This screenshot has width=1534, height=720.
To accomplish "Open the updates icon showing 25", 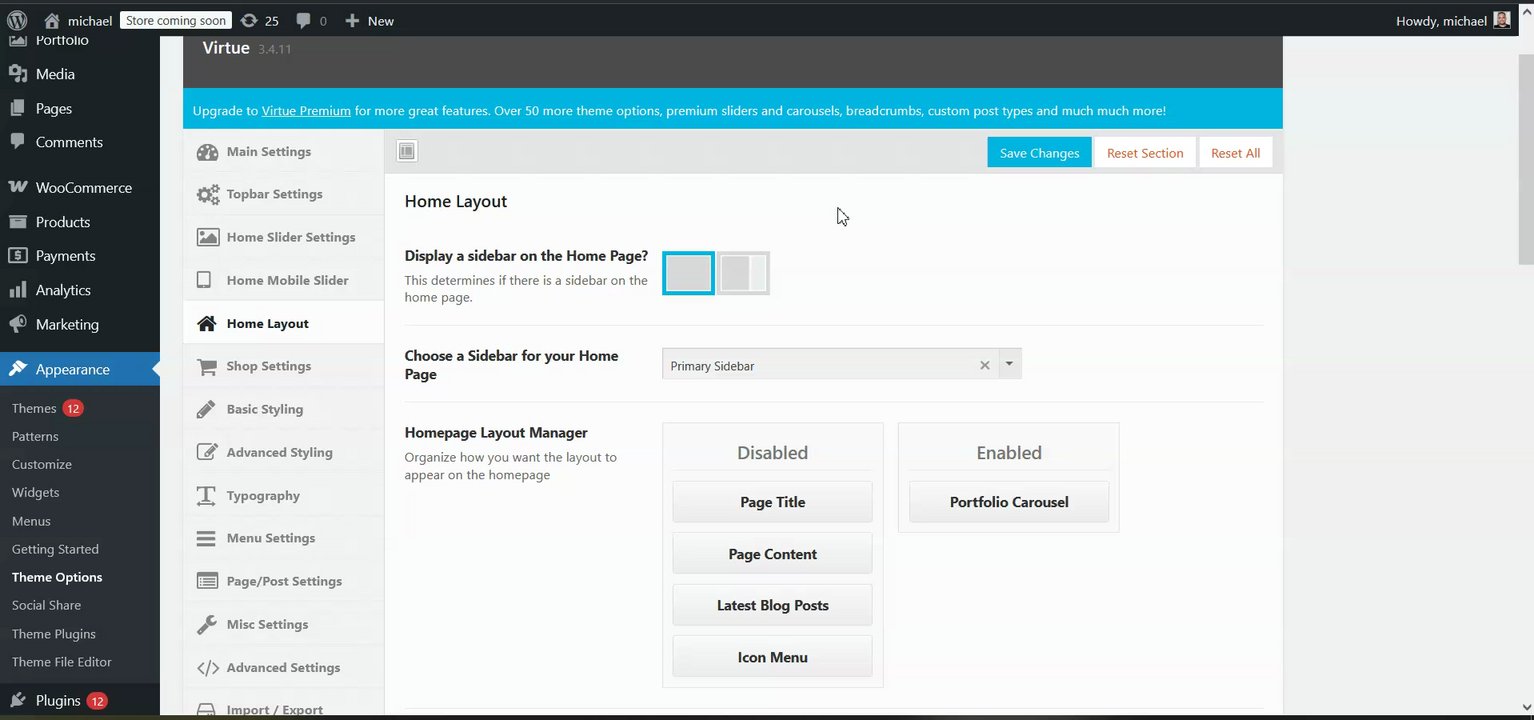I will coord(249,20).
